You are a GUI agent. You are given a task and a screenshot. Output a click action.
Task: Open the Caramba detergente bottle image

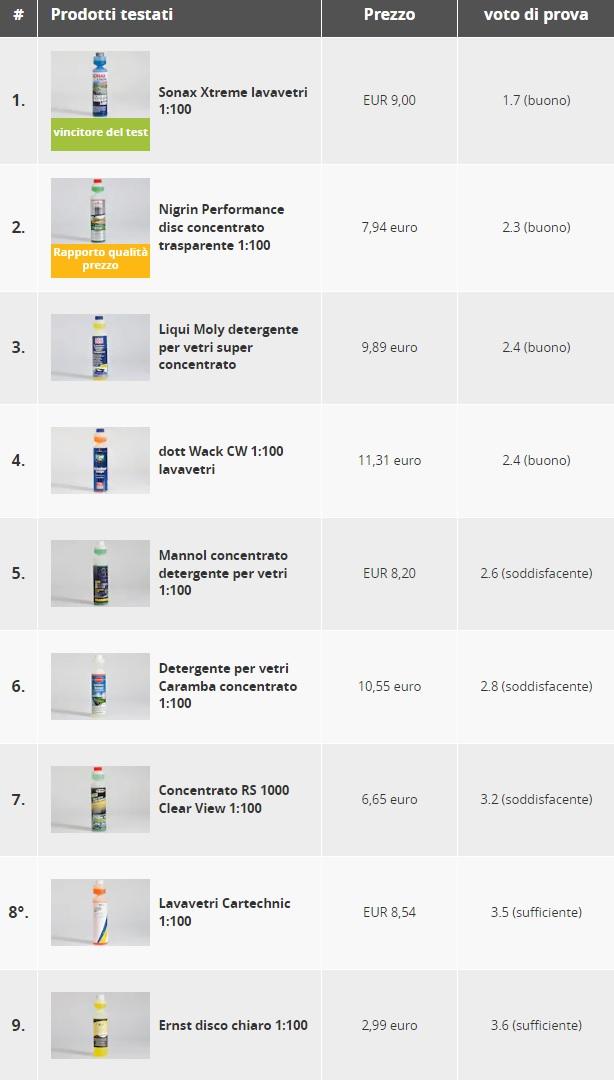100,686
